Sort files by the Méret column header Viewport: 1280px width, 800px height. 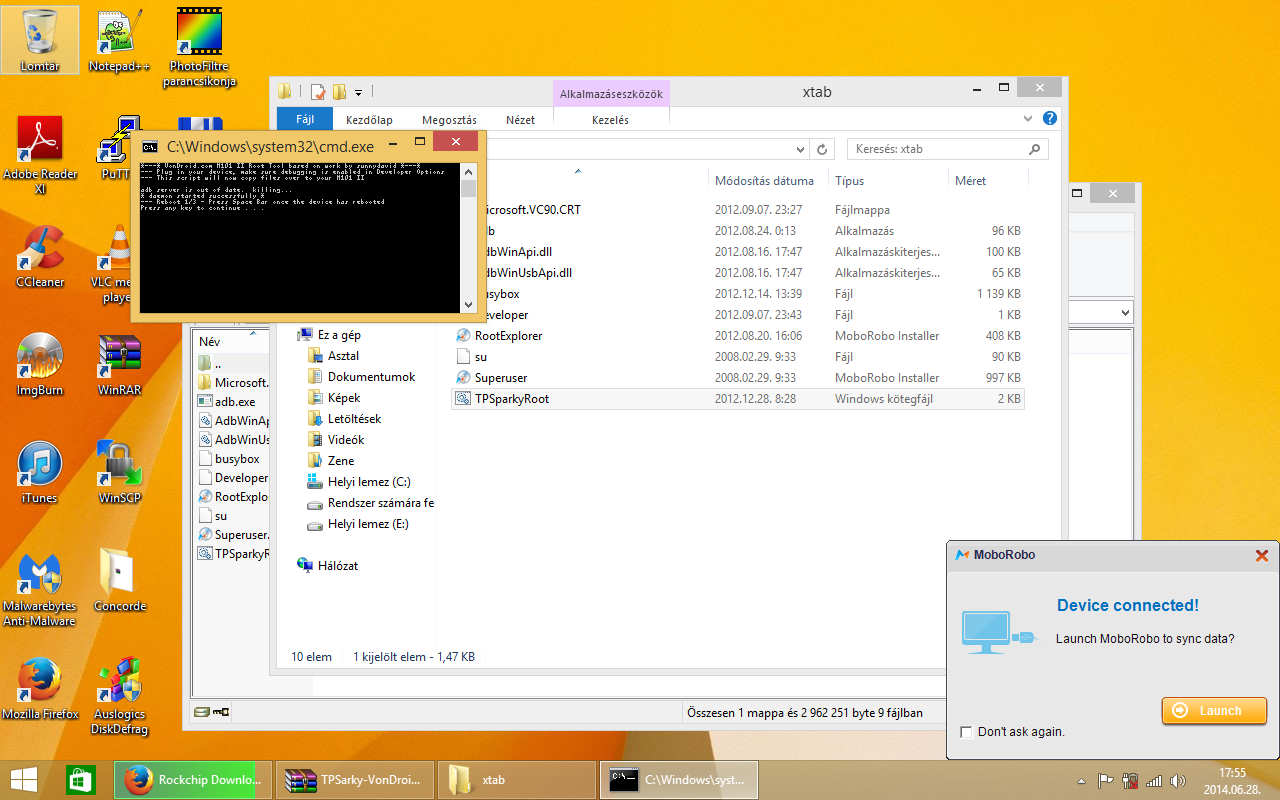coord(970,181)
